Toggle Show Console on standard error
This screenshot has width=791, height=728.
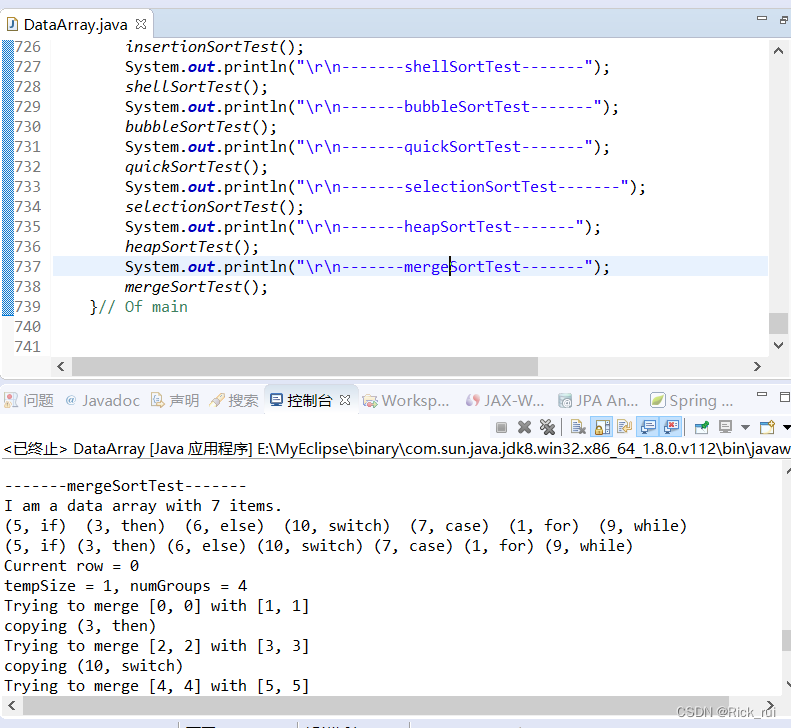(x=671, y=428)
